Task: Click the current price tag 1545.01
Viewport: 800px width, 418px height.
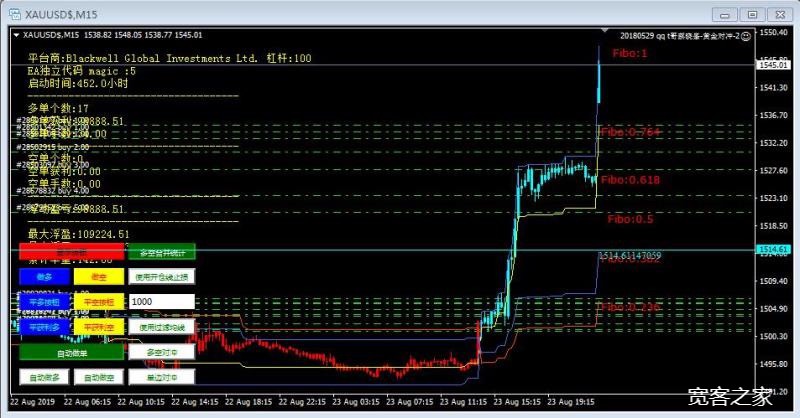Action: (x=773, y=65)
